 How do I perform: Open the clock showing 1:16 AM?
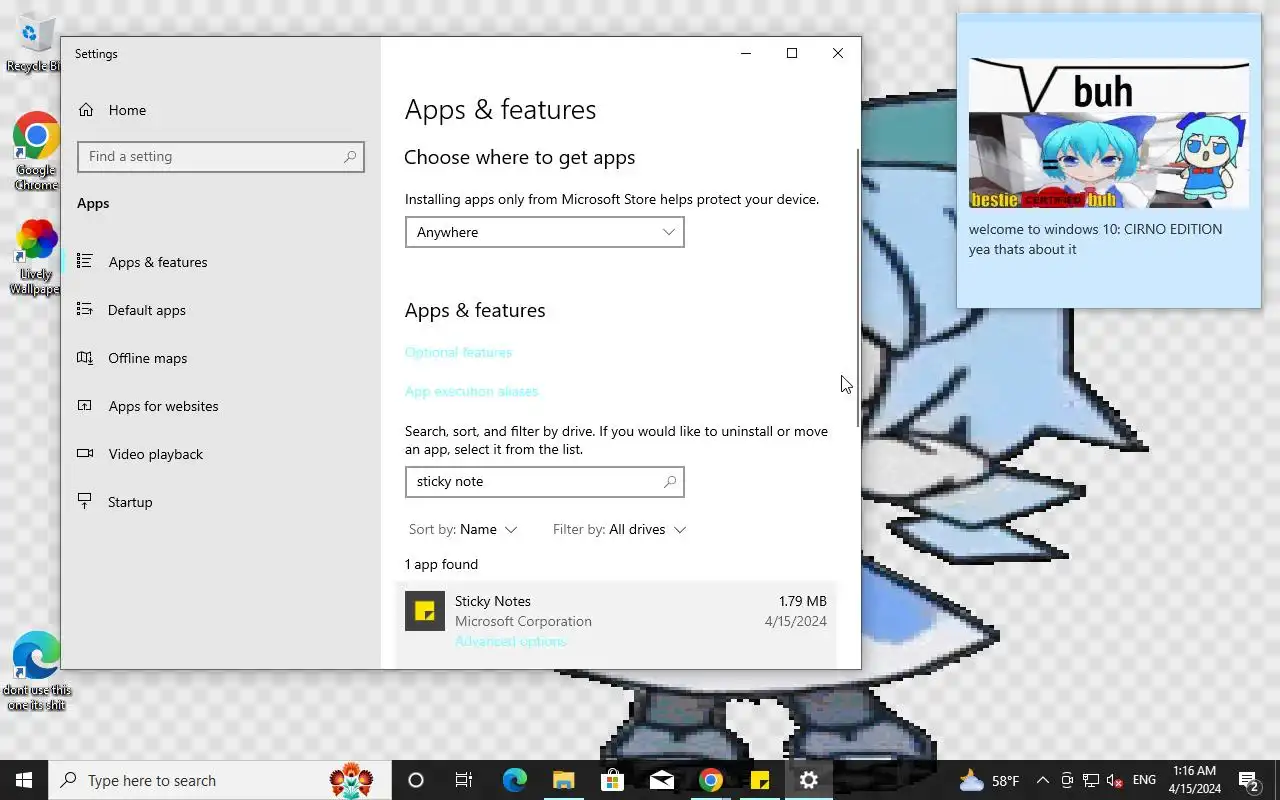[x=1194, y=780]
